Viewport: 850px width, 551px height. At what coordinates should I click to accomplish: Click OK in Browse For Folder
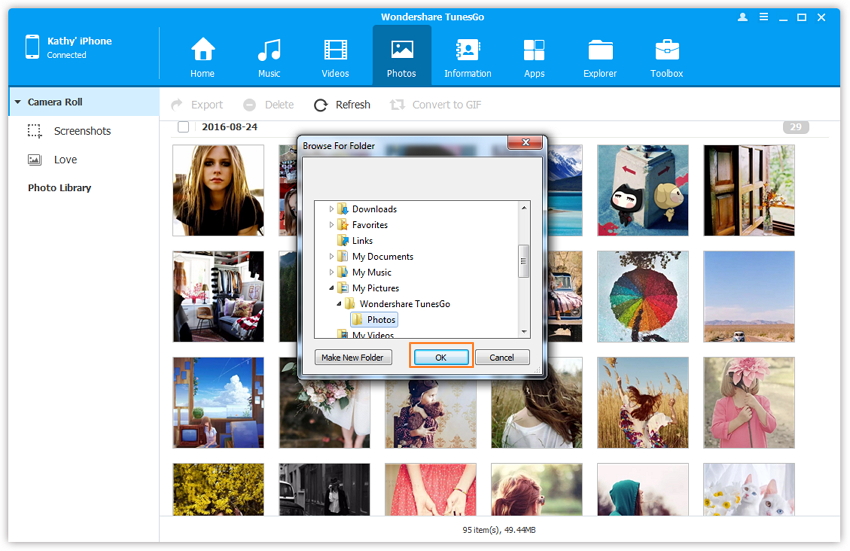pos(440,357)
